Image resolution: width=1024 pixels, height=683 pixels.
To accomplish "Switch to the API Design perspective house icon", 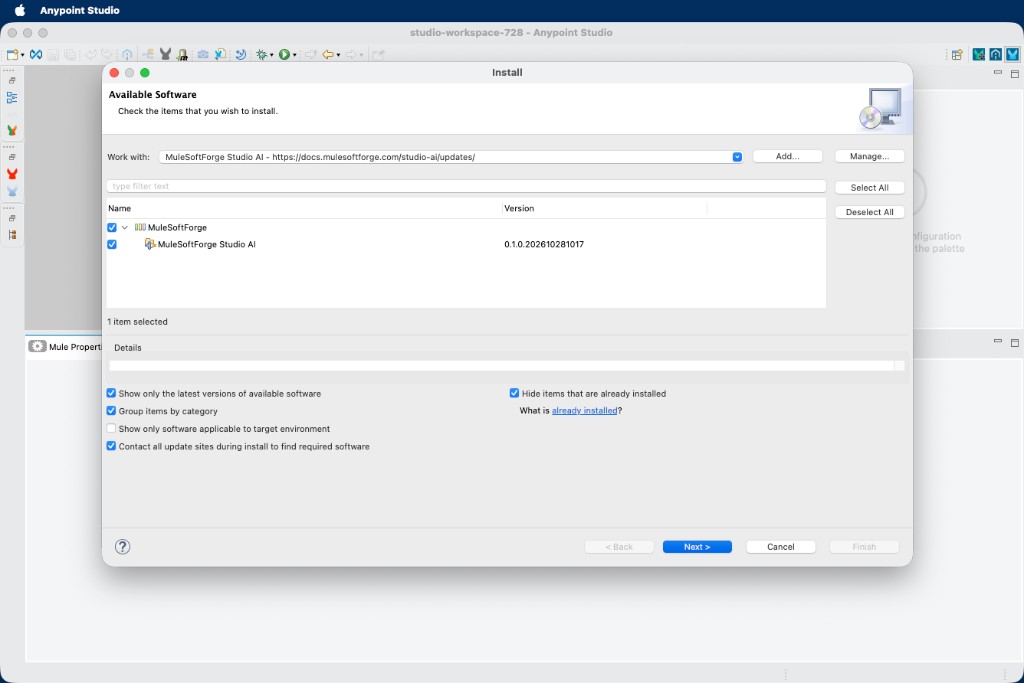I will pyautogui.click(x=995, y=55).
